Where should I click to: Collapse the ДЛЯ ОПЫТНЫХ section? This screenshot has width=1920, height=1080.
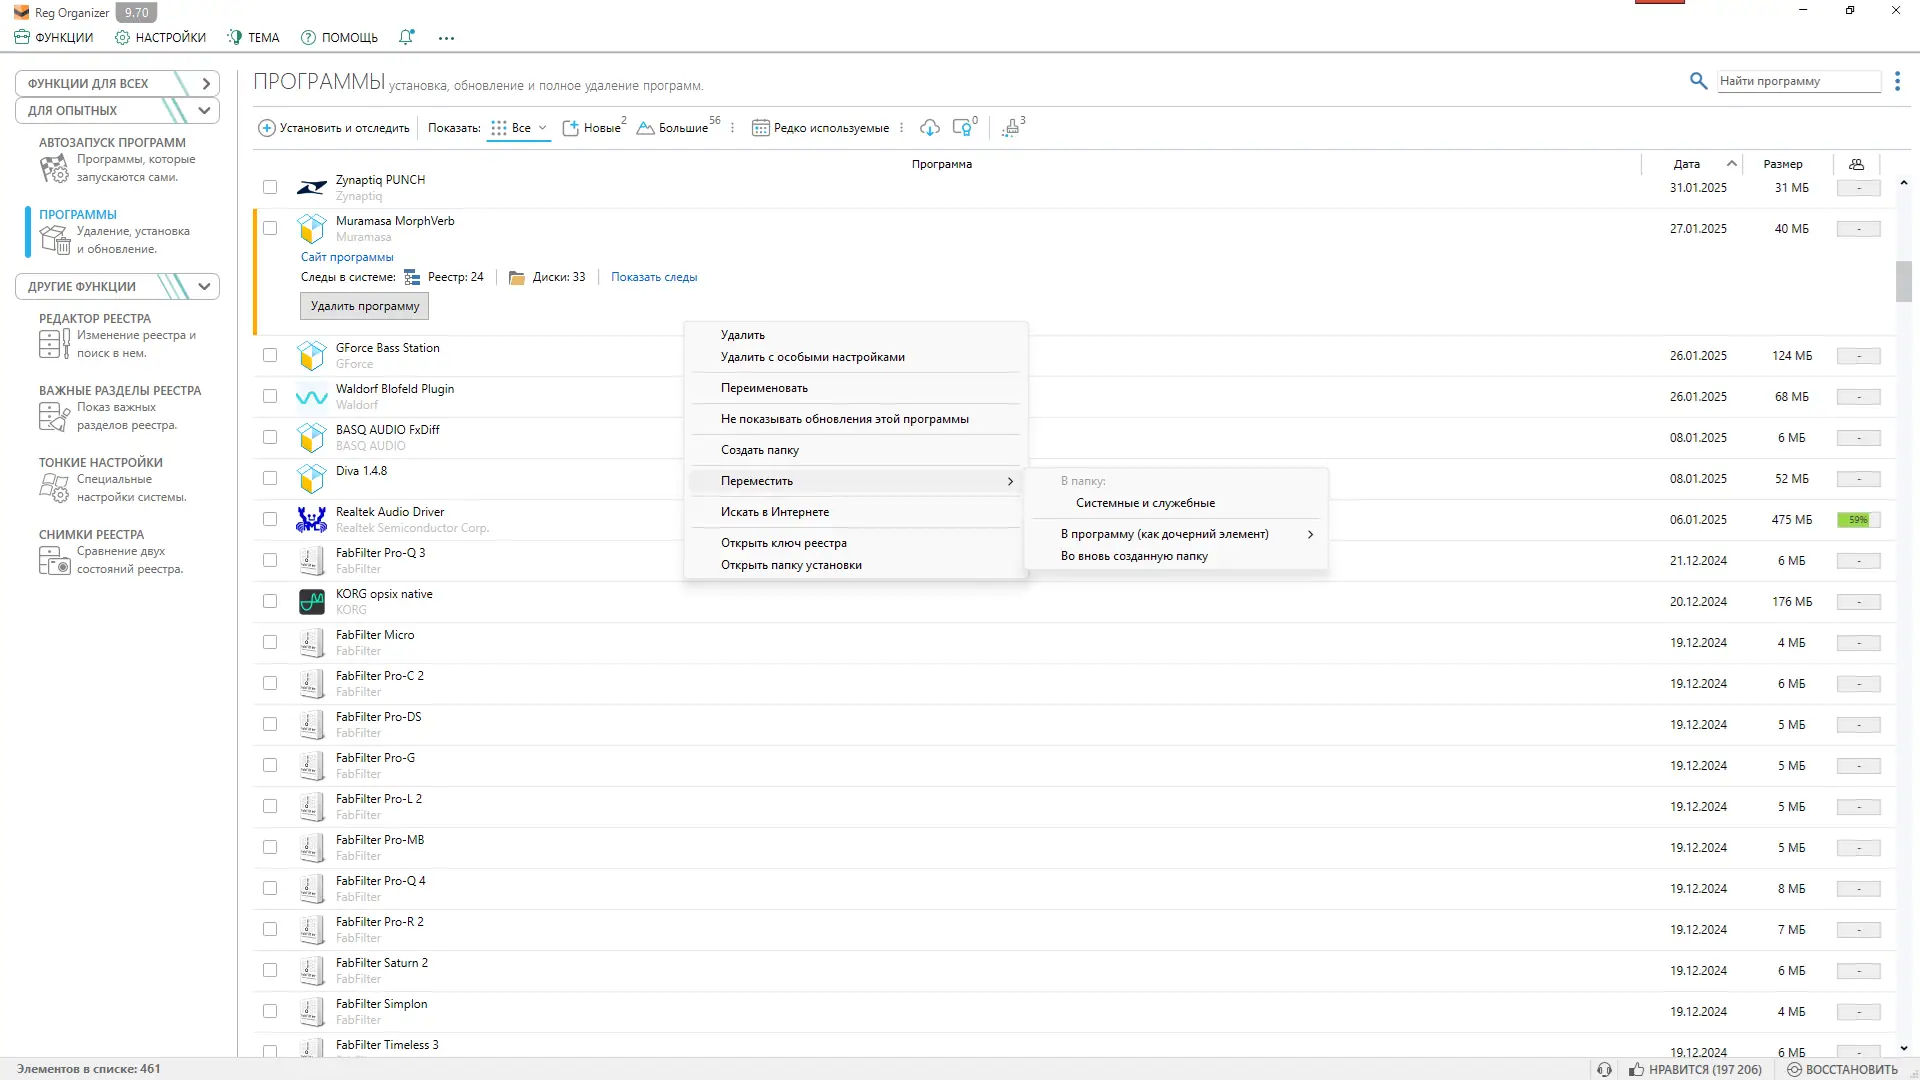click(204, 111)
